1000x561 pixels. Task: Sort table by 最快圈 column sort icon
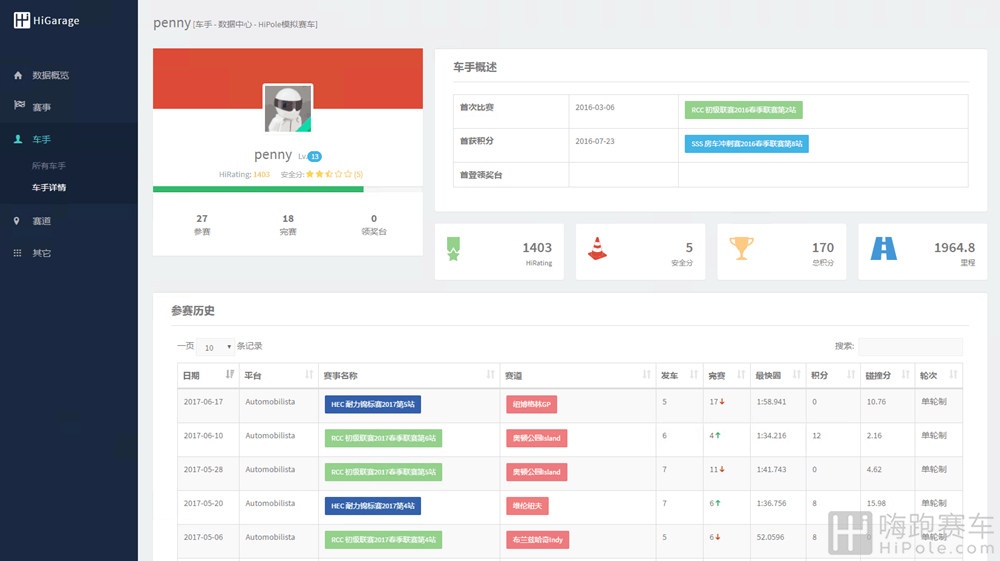point(797,375)
